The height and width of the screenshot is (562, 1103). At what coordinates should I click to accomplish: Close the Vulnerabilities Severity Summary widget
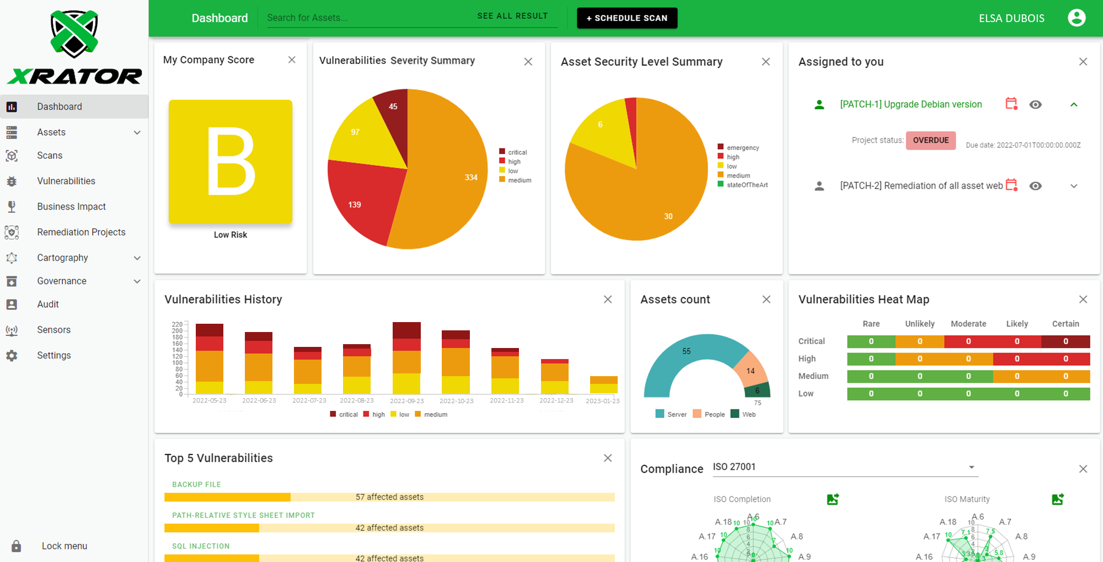point(528,62)
